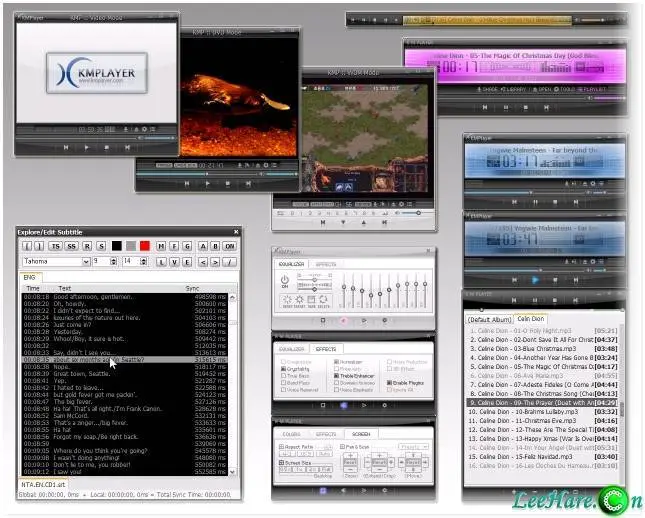Toggle the Voice Removal checkbox

[x=283, y=390]
